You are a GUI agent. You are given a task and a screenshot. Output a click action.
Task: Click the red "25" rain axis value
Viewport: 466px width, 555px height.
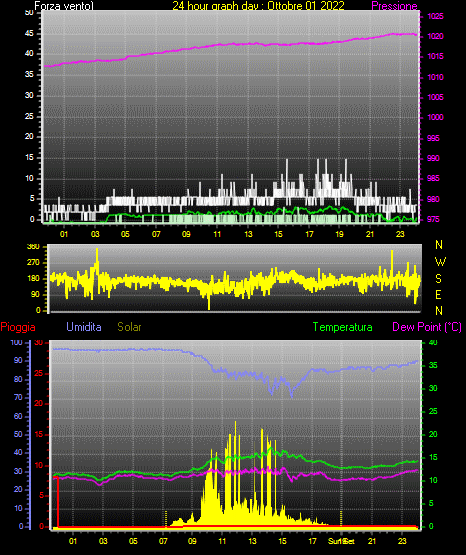(39, 373)
